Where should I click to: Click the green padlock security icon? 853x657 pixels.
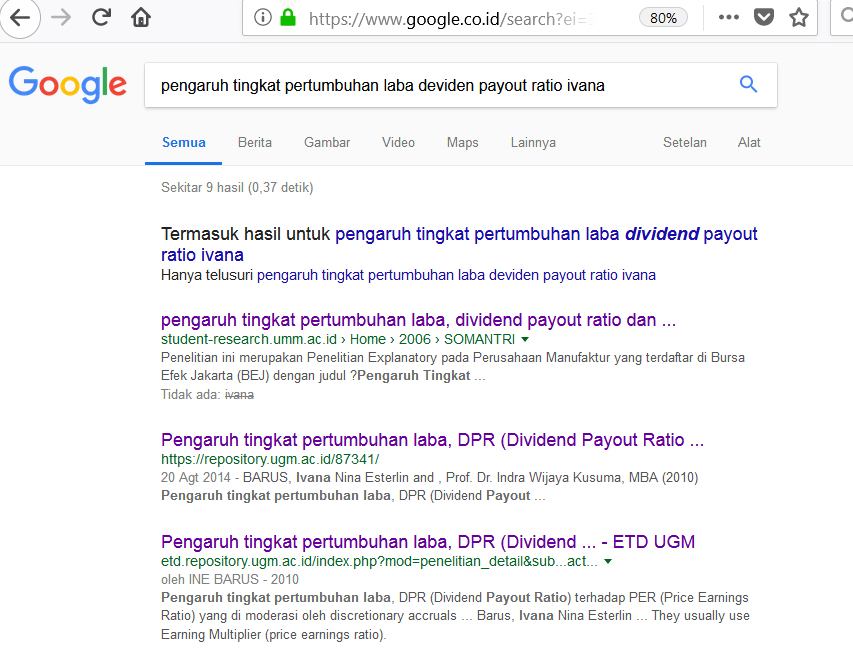pyautogui.click(x=288, y=18)
